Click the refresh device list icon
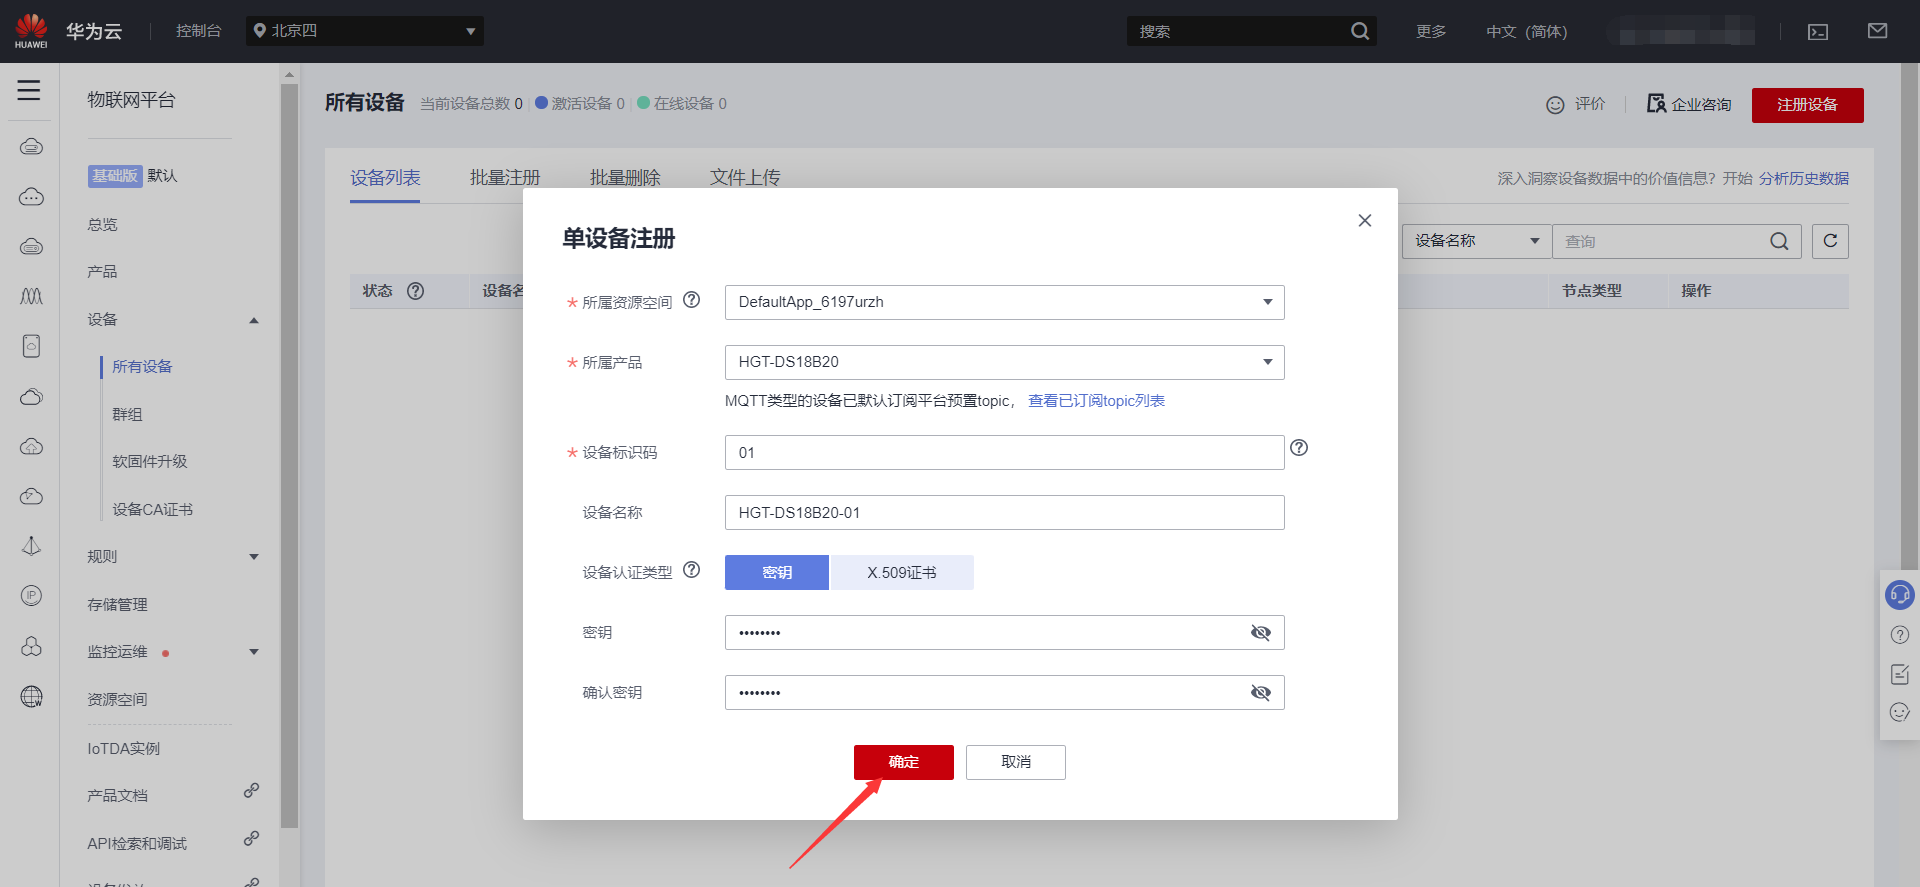1920x887 pixels. [x=1830, y=241]
